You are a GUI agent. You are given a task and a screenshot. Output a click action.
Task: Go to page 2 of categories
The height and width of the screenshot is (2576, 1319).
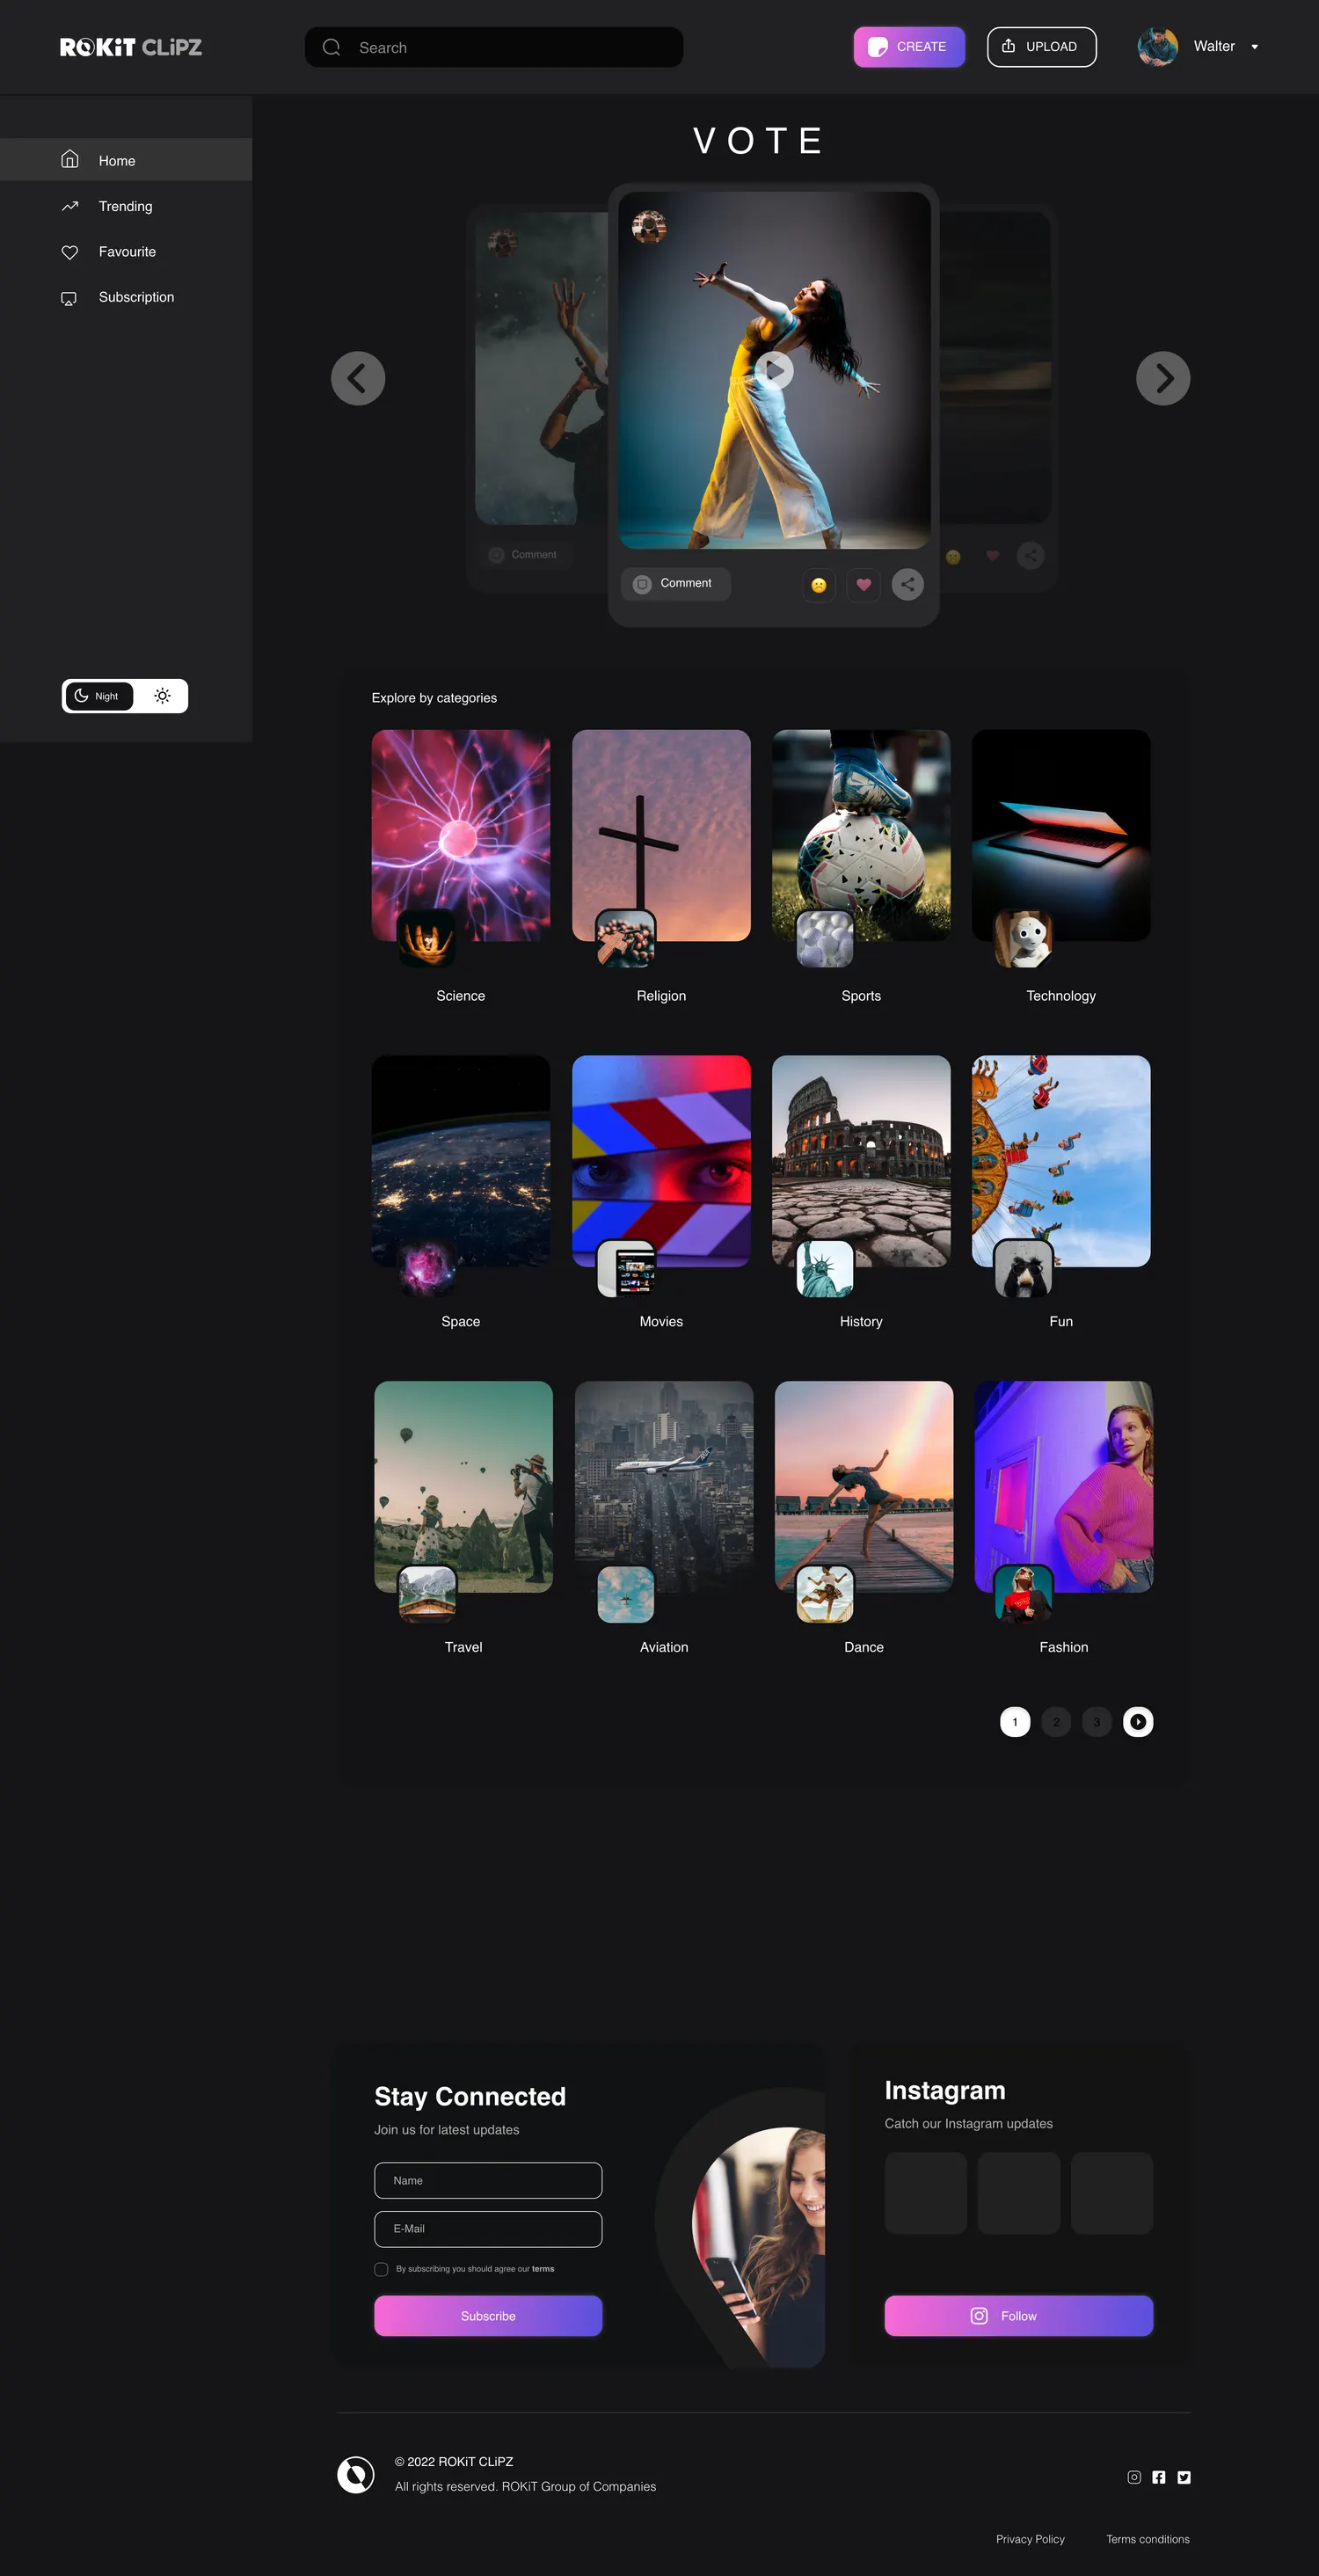pyautogui.click(x=1056, y=1722)
